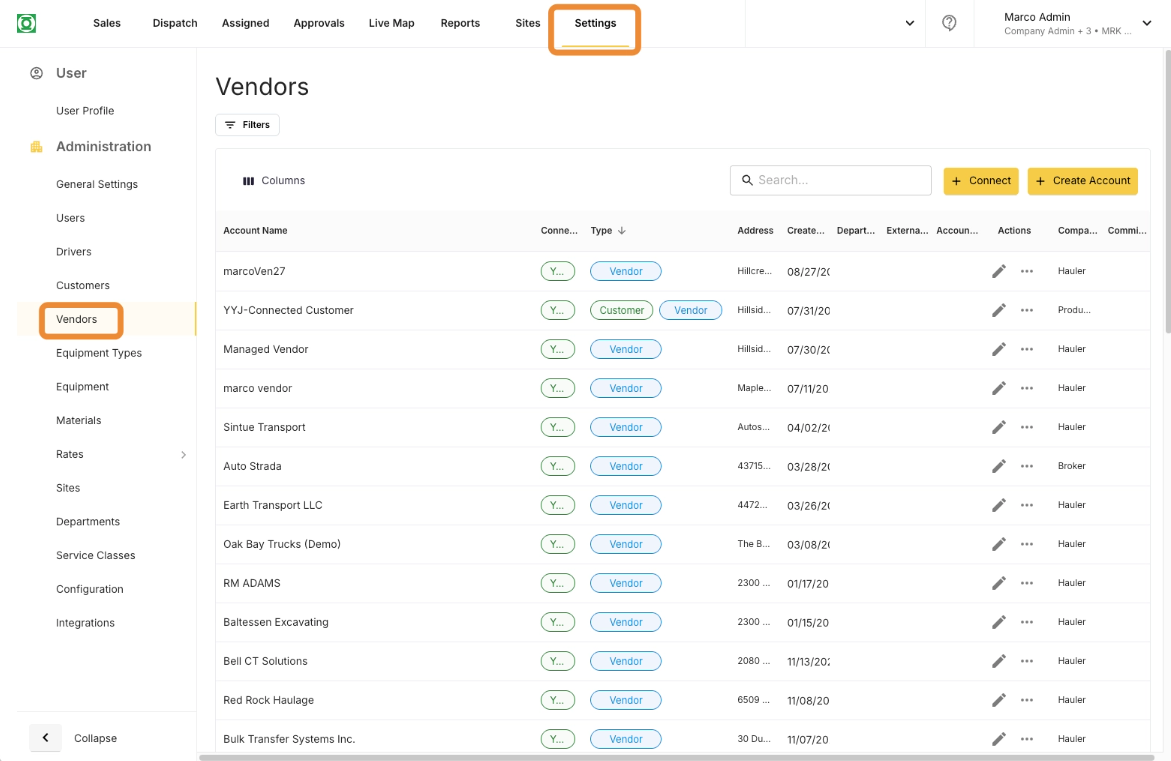
Task: Edit Sintue Transport with pencil icon
Action: tap(998, 427)
